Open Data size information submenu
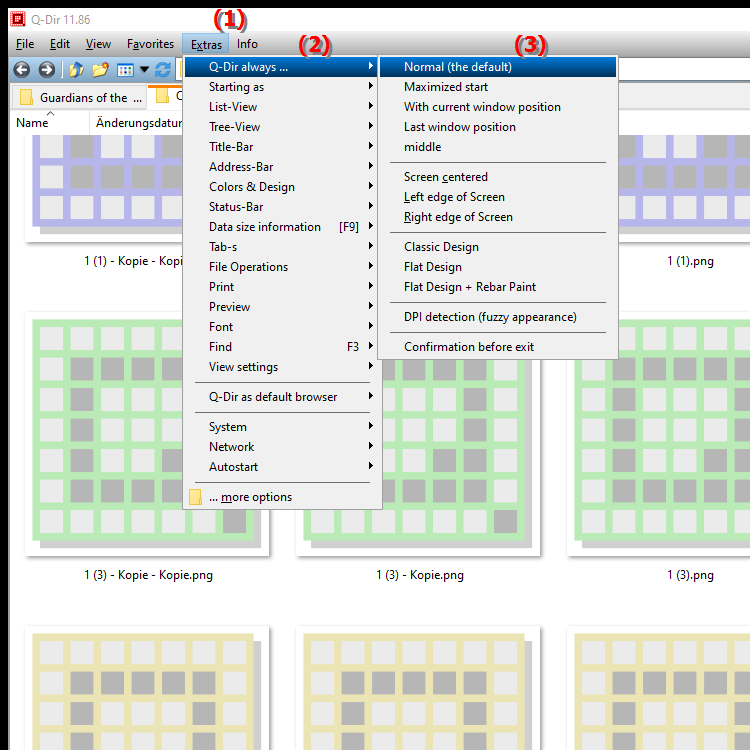The width and height of the screenshot is (750, 750). [281, 227]
